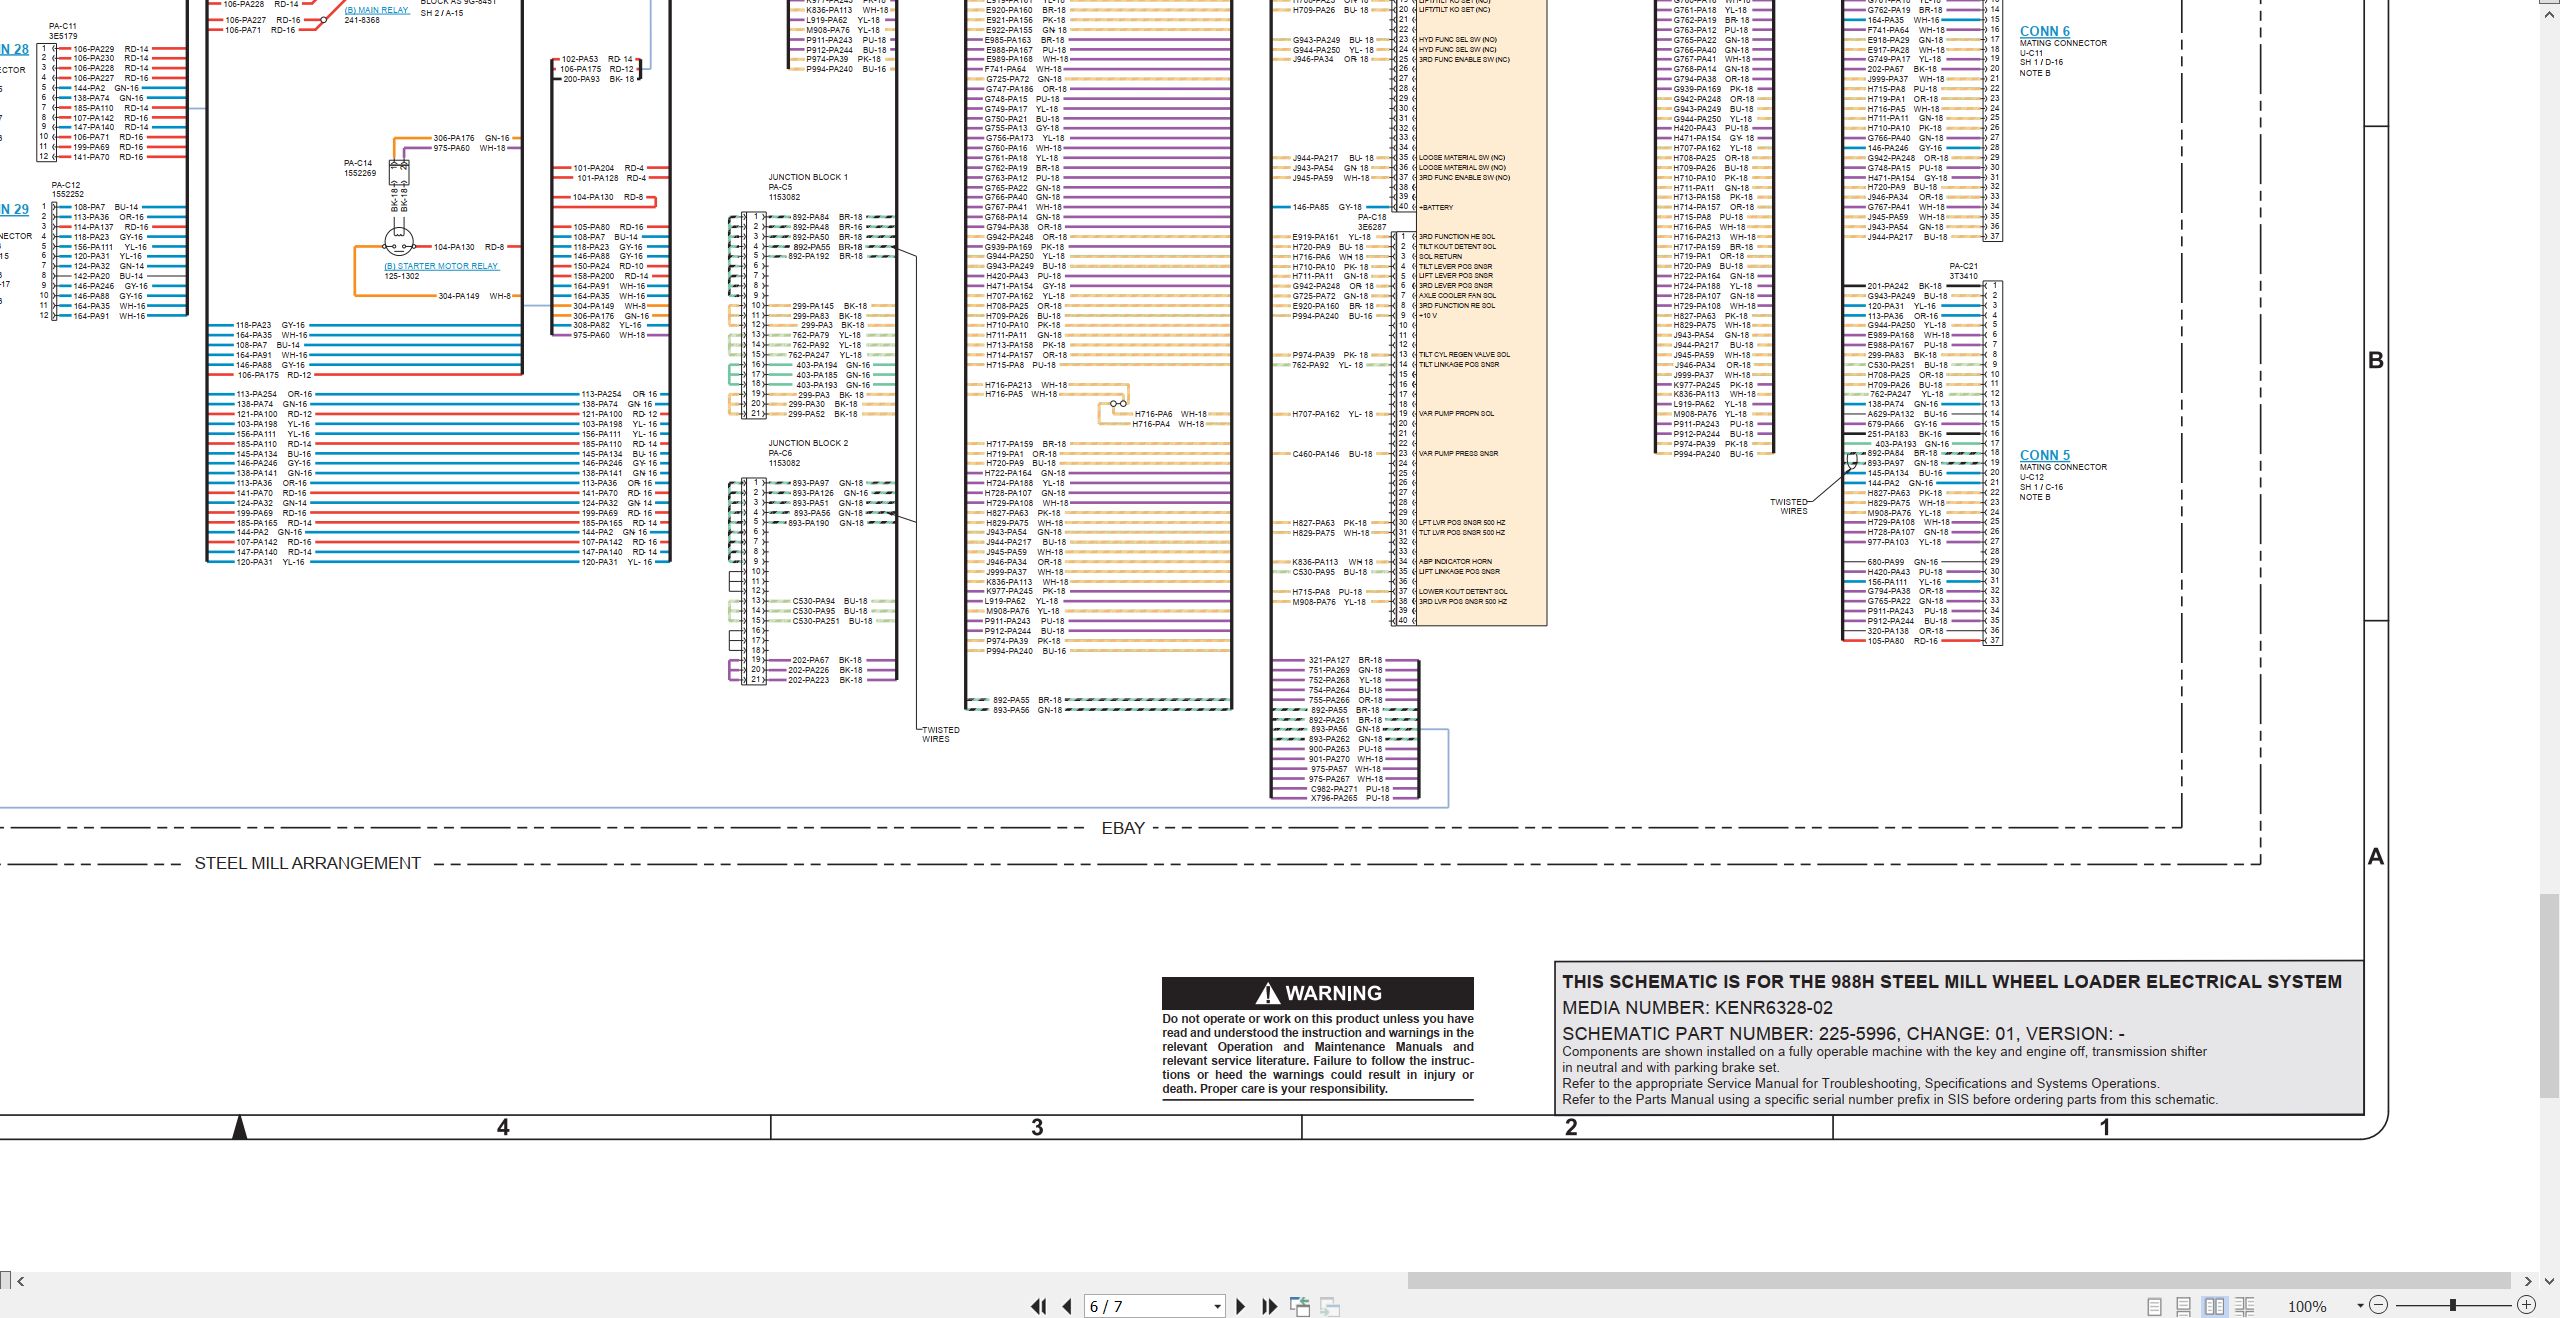Click the VAR PUMP PRESS SNSR label
The height and width of the screenshot is (1318, 2560).
pyautogui.click(x=1458, y=453)
